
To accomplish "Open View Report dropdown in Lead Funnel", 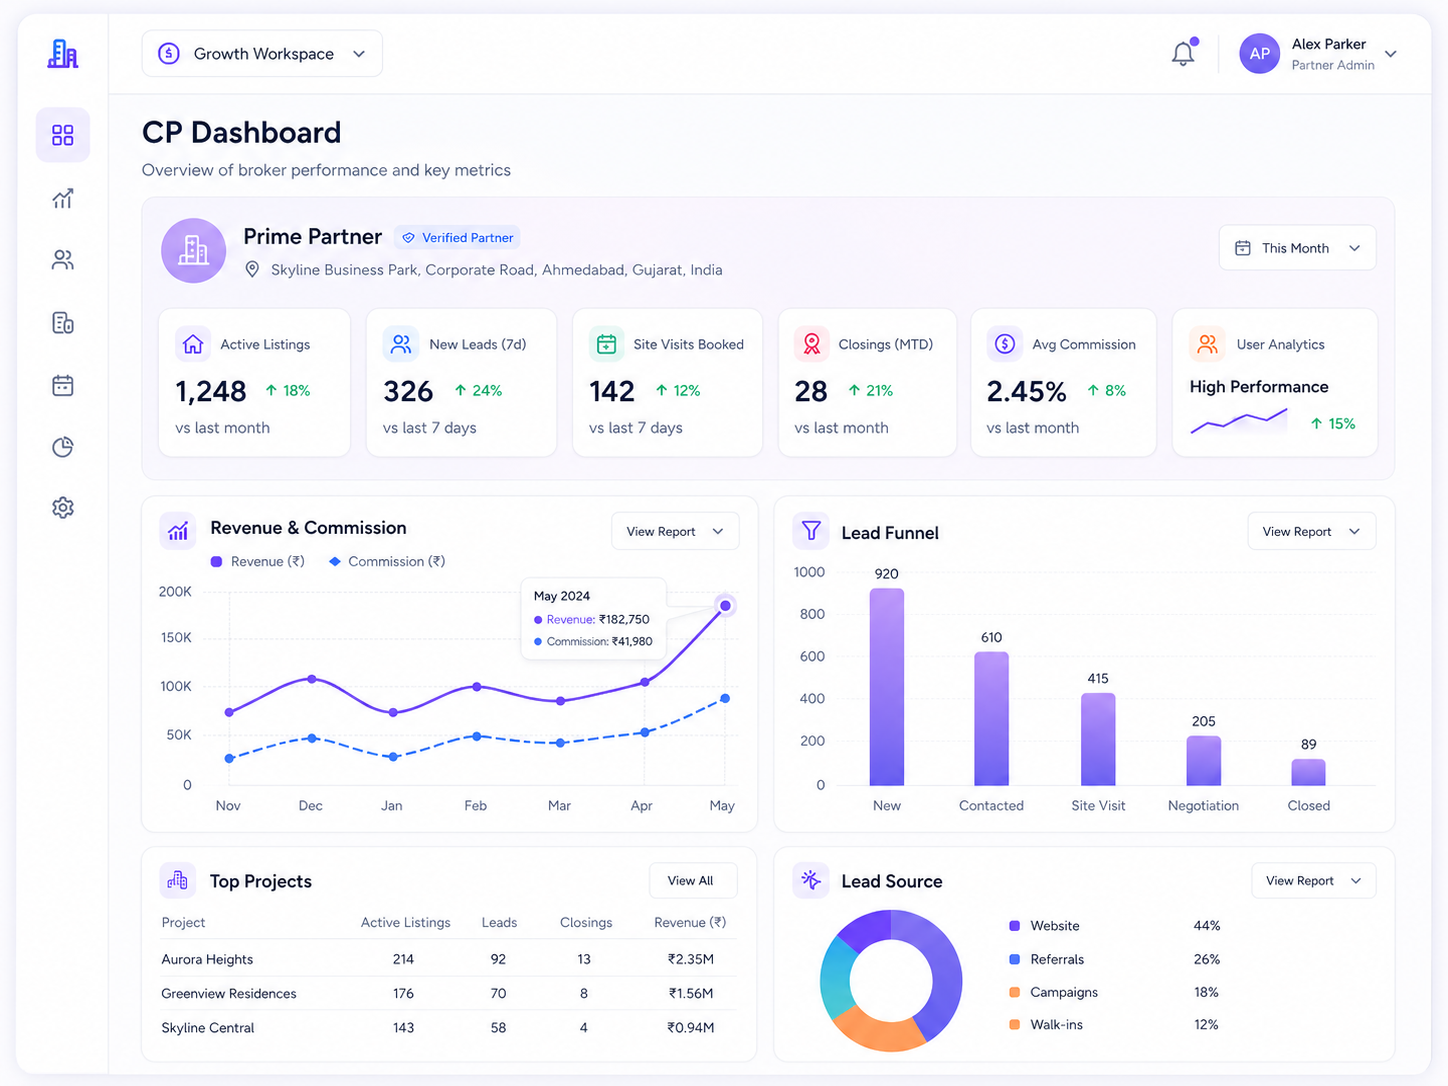I will point(1311,532).
